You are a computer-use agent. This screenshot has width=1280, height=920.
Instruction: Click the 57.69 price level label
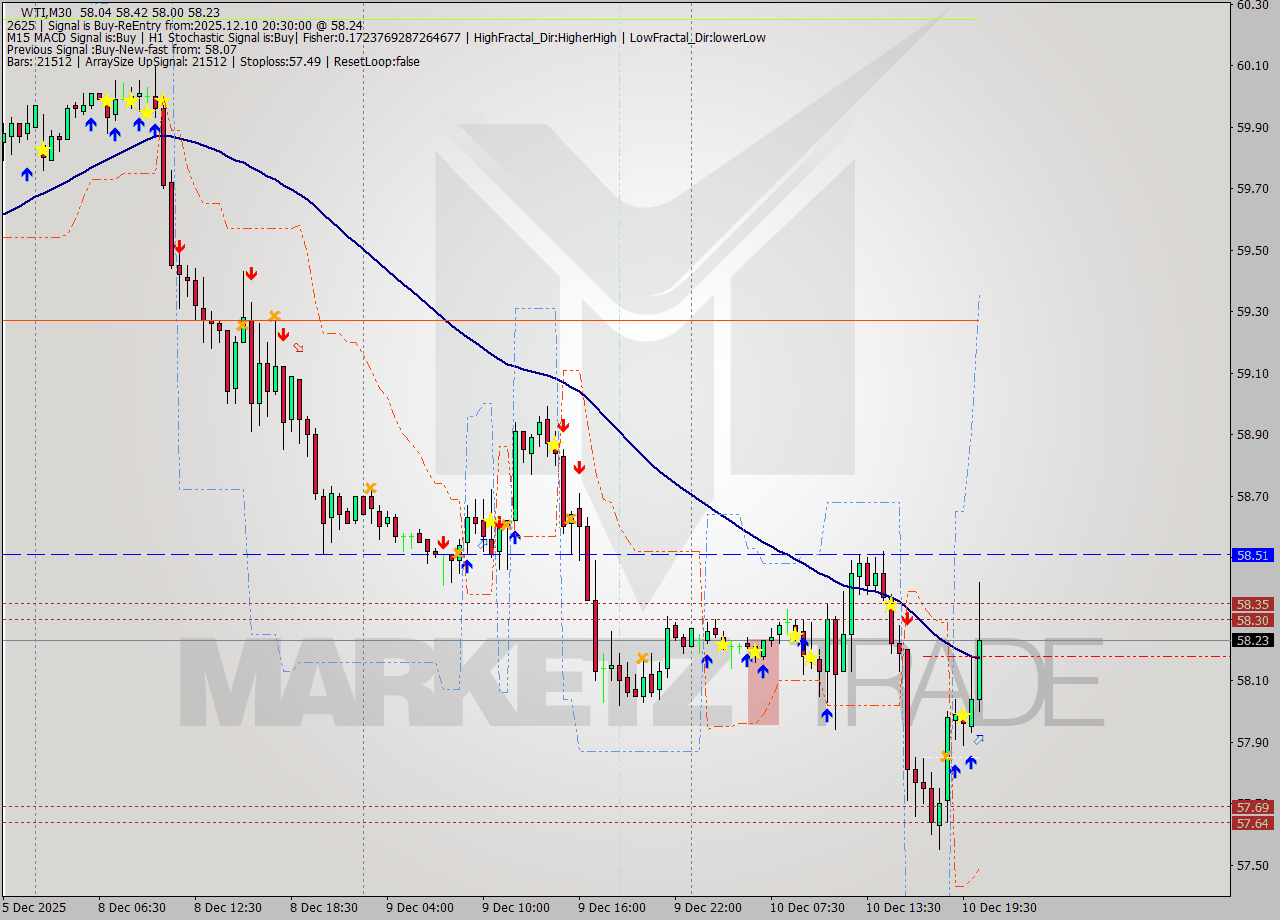1254,806
